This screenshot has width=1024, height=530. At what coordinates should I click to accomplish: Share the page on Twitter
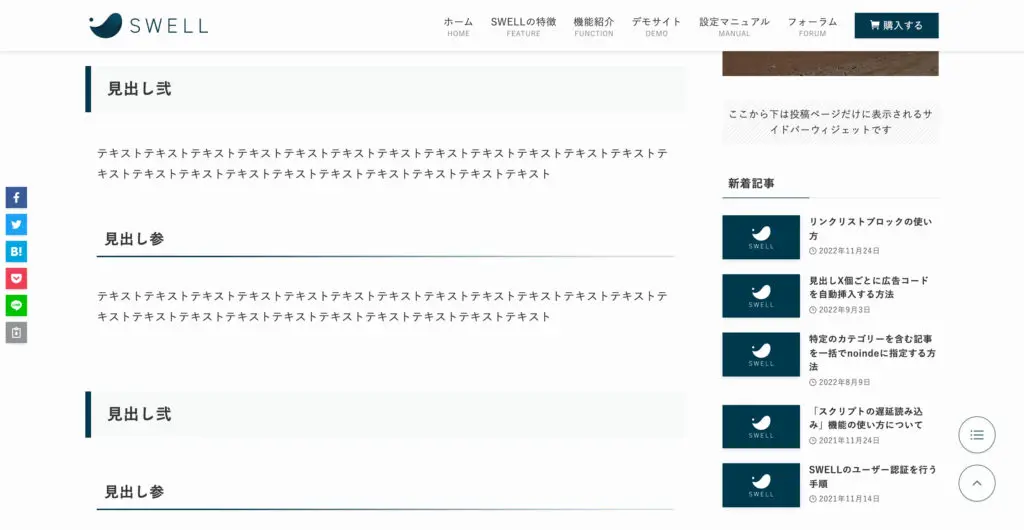point(16,225)
